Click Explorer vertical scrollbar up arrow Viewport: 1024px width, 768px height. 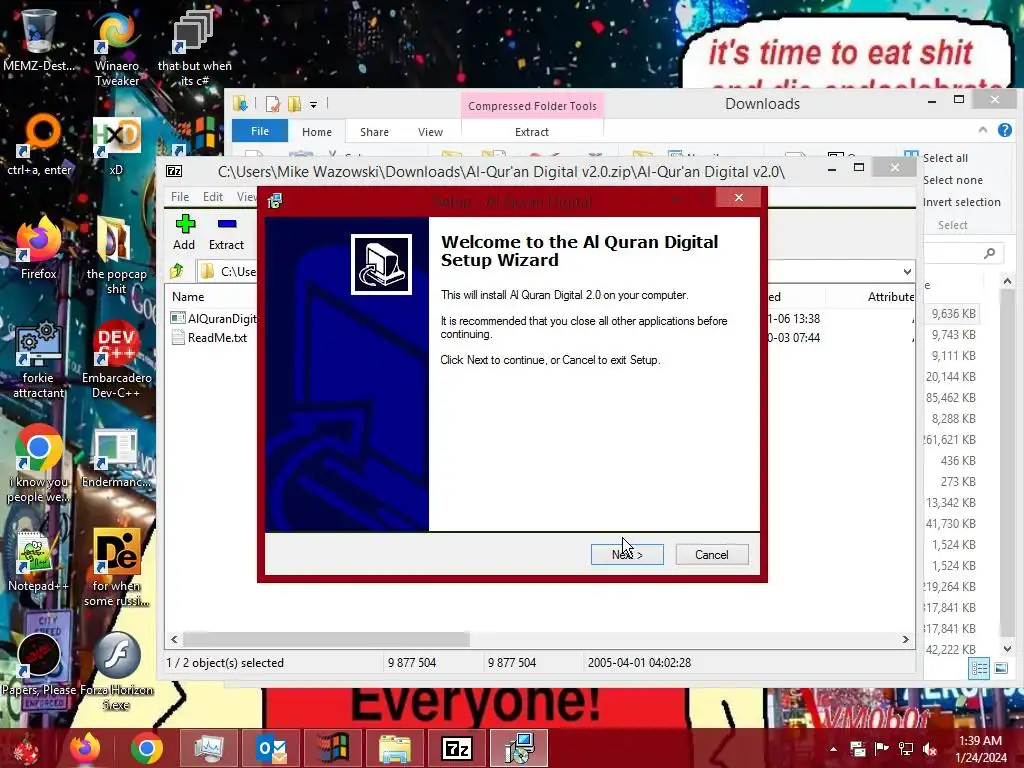click(x=1007, y=281)
